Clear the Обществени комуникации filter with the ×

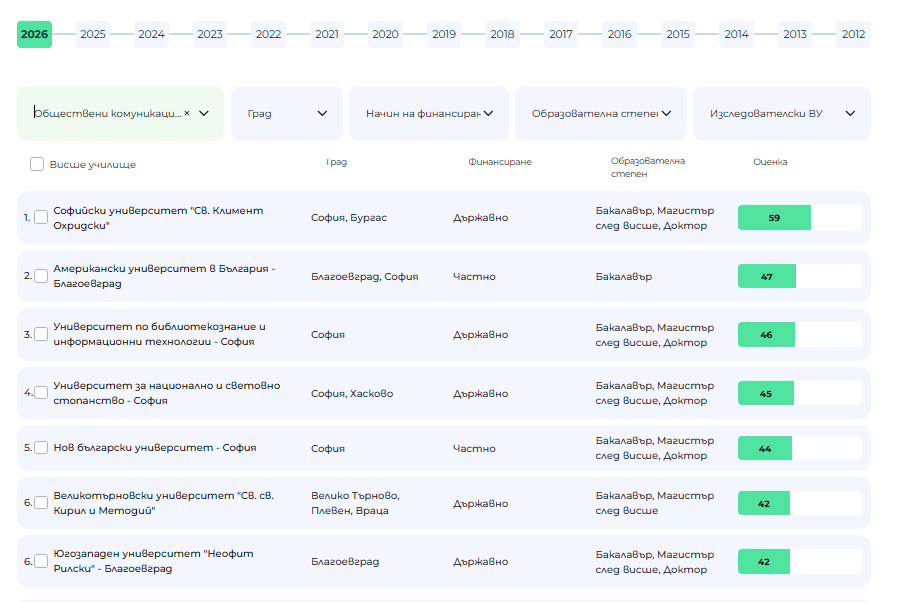pos(187,113)
